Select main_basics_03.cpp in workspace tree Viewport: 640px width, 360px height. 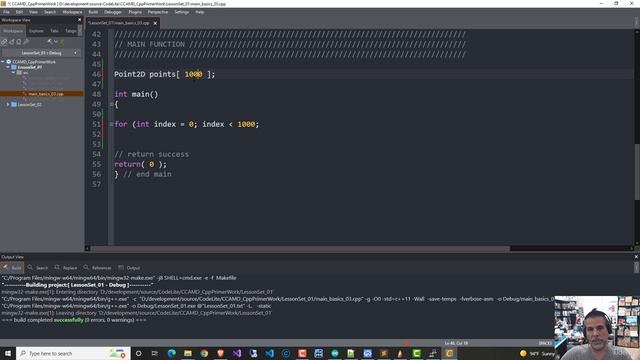tap(46, 94)
